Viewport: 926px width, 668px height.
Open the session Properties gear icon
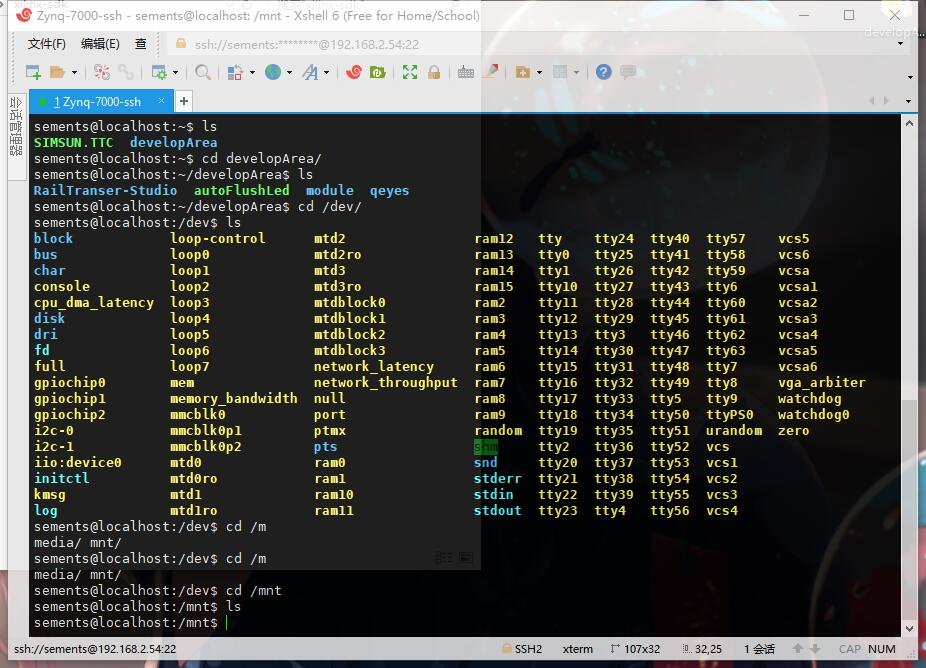pyautogui.click(x=159, y=72)
